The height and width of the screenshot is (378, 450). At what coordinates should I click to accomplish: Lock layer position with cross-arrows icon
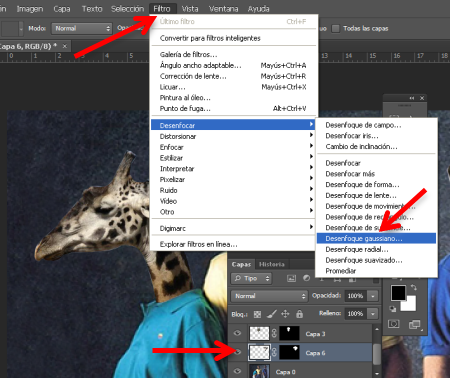pos(285,314)
